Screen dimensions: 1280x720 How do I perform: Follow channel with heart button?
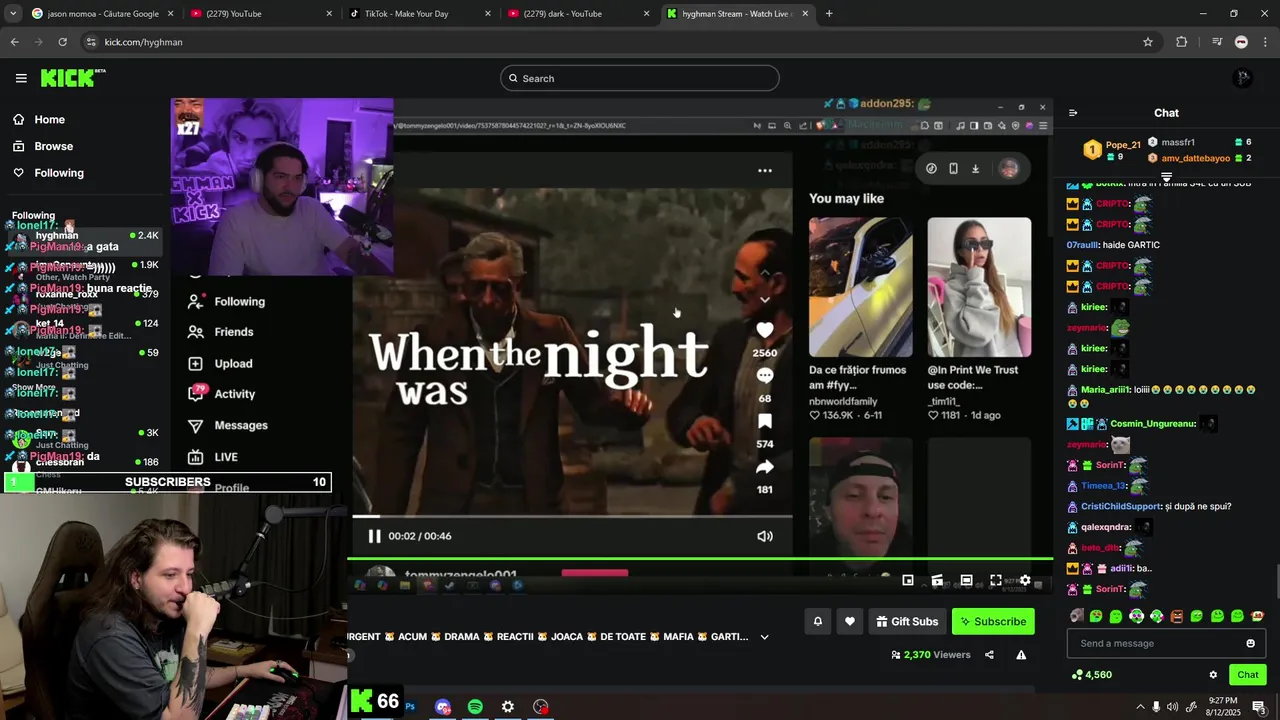tap(849, 621)
